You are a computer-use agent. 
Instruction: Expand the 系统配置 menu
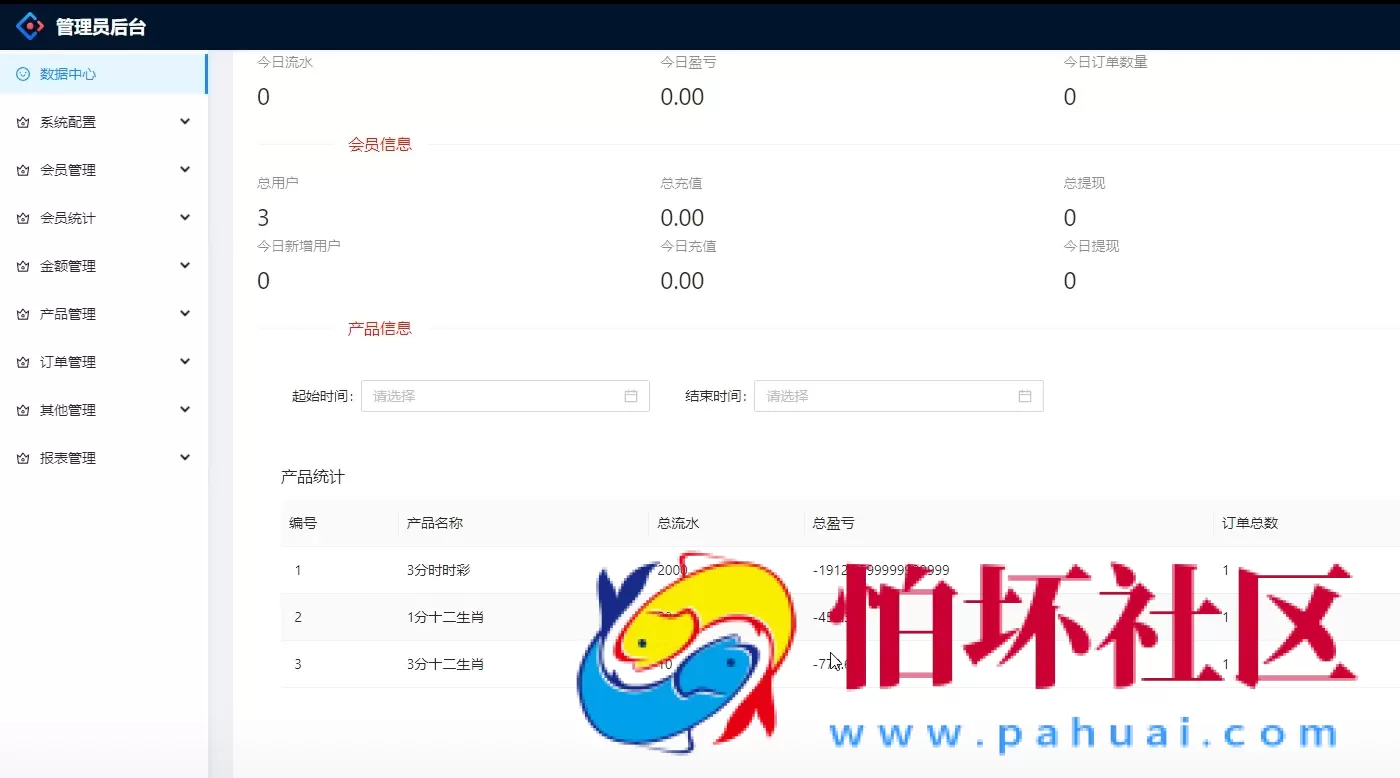pyautogui.click(x=184, y=121)
